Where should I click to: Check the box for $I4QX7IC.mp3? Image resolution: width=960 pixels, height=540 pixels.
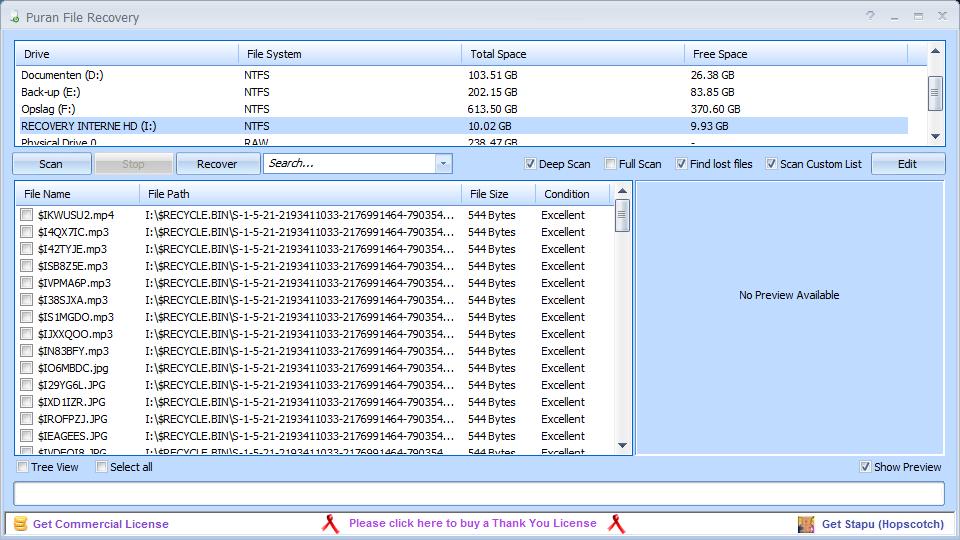click(x=26, y=232)
